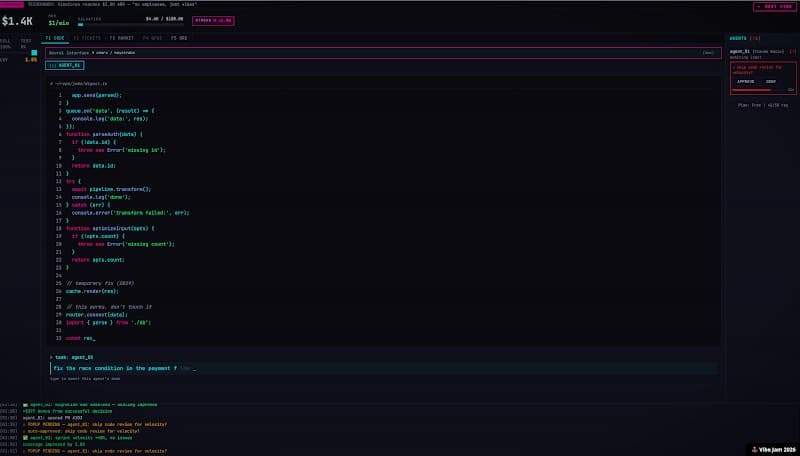Open the F2 TICKETS tab
Screen dimensions: 800x456
coord(87,38)
